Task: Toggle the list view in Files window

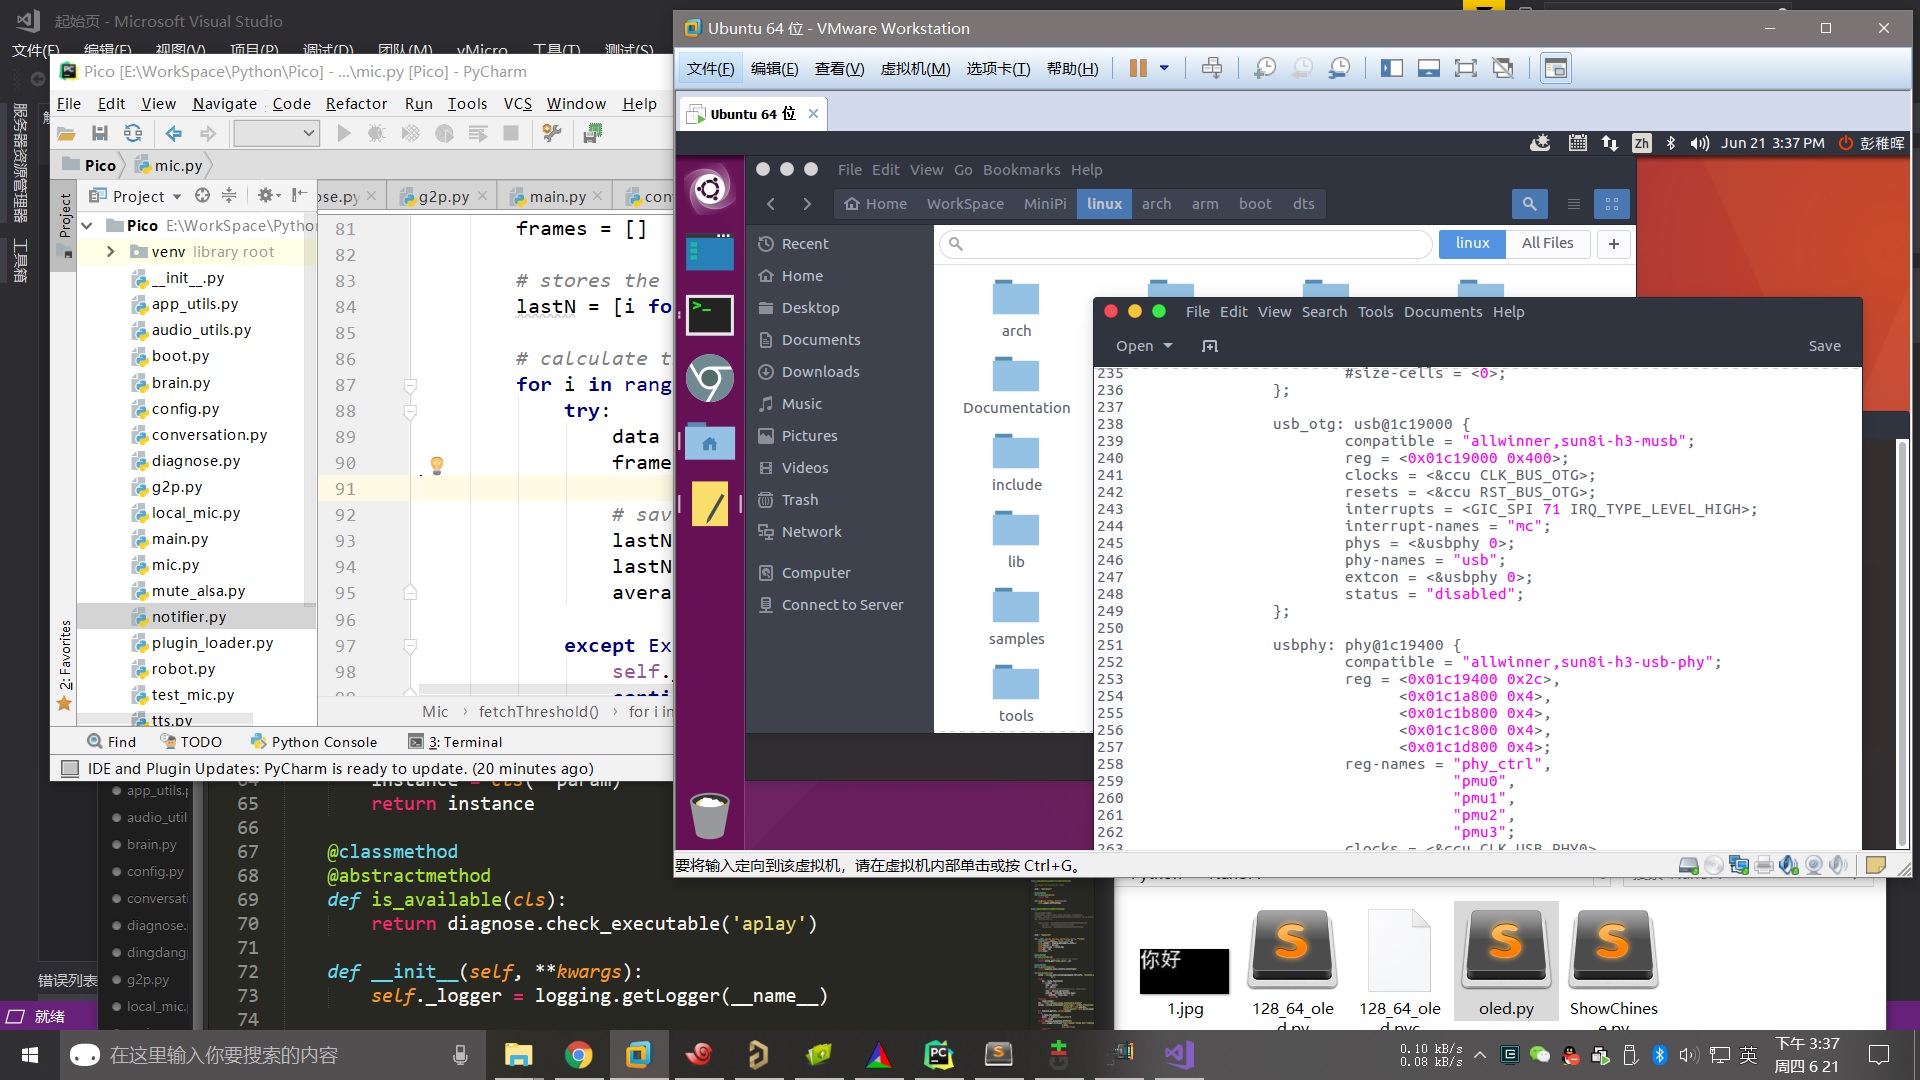Action: pyautogui.click(x=1573, y=204)
